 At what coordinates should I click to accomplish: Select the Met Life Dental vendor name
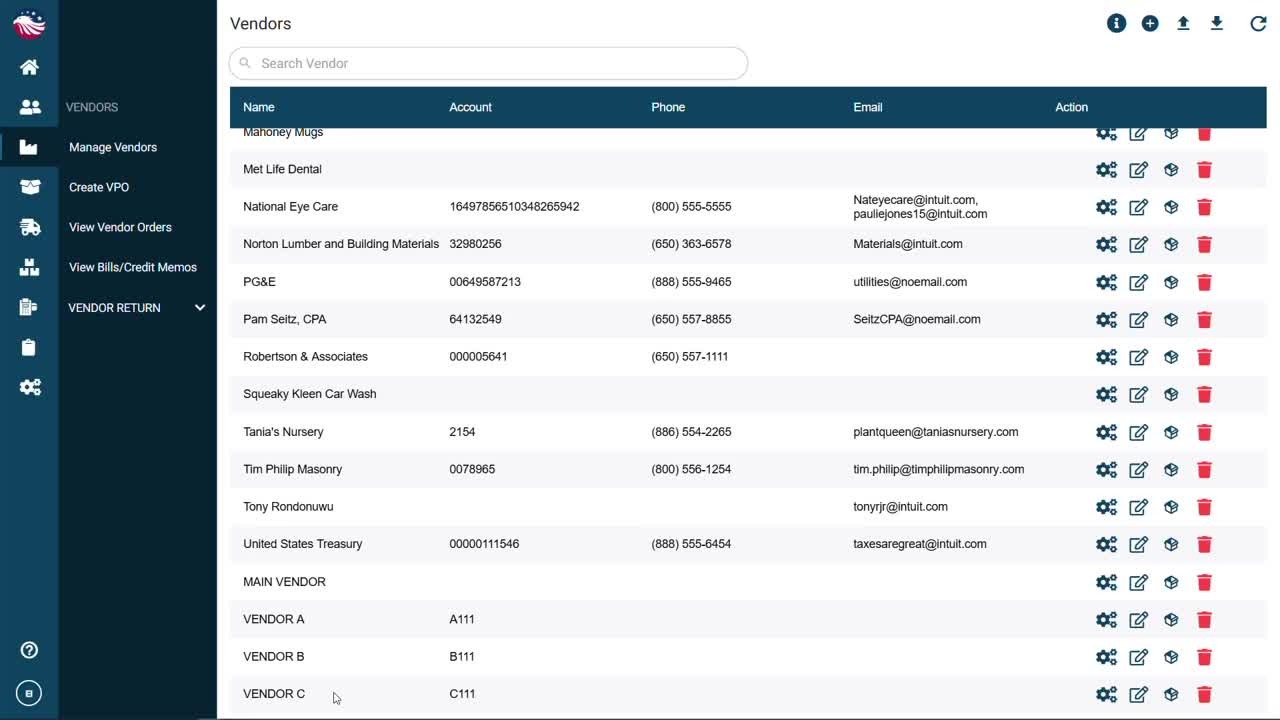click(282, 169)
